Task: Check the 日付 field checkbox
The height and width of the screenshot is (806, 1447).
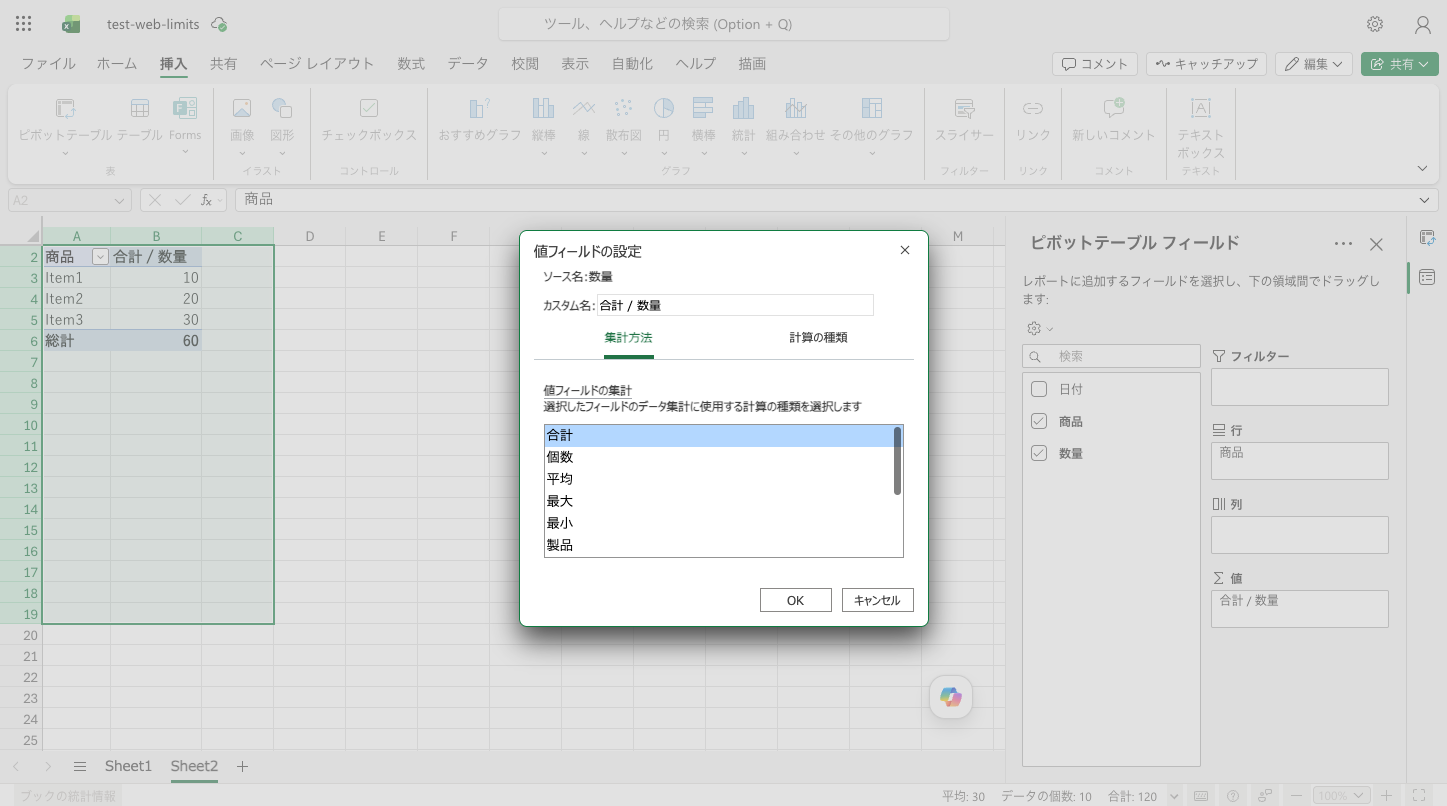Action: tap(1039, 389)
